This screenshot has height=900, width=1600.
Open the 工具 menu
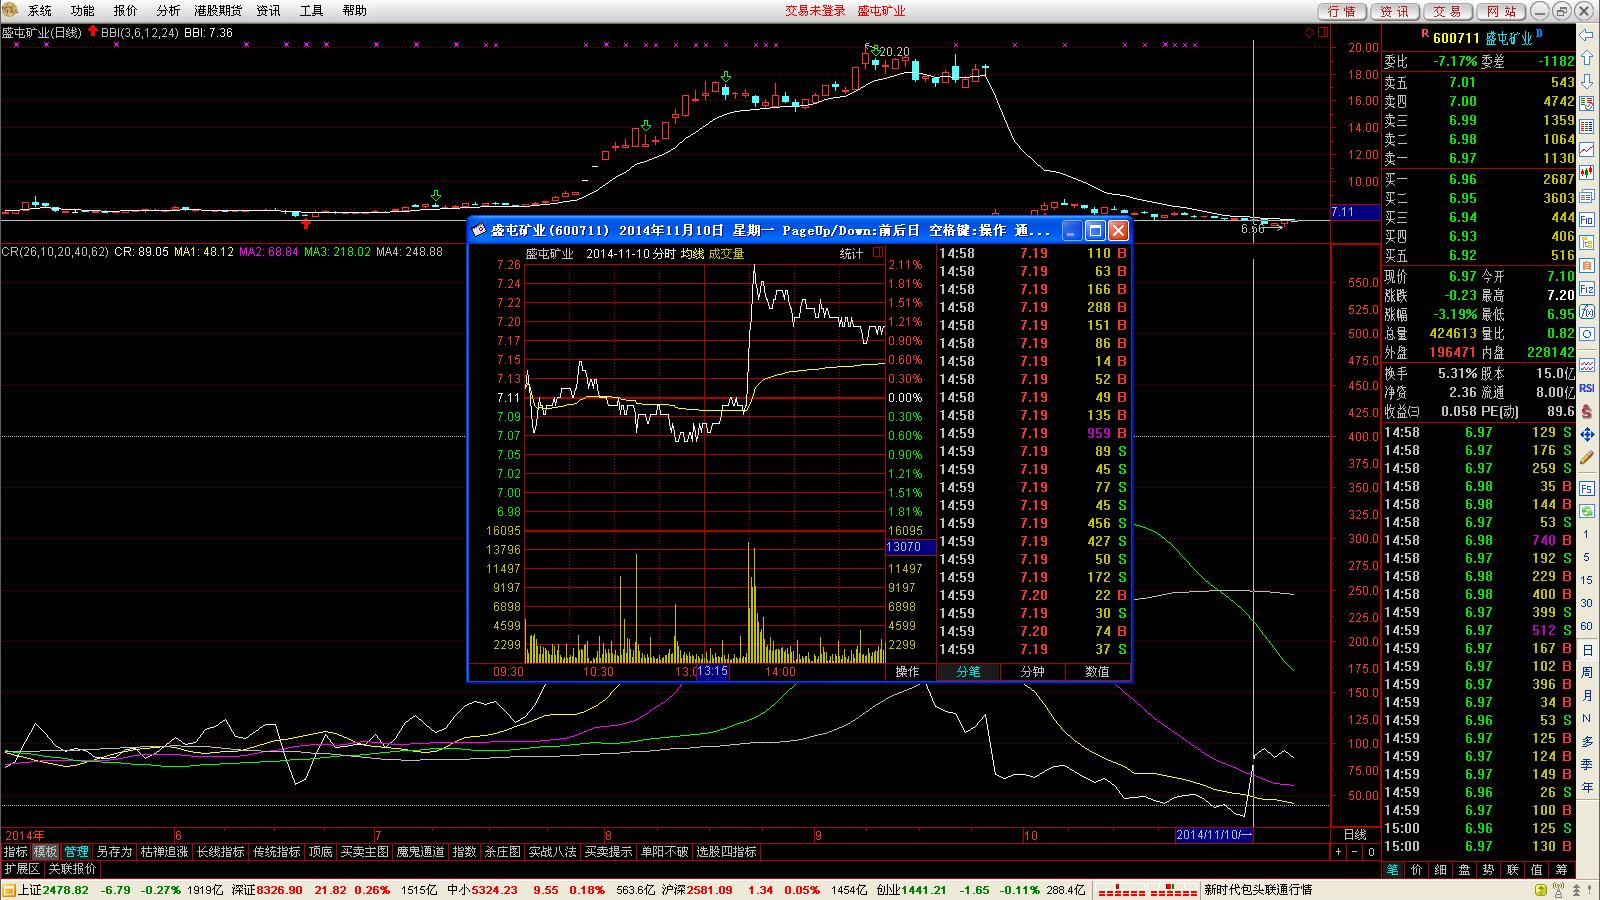pyautogui.click(x=312, y=11)
